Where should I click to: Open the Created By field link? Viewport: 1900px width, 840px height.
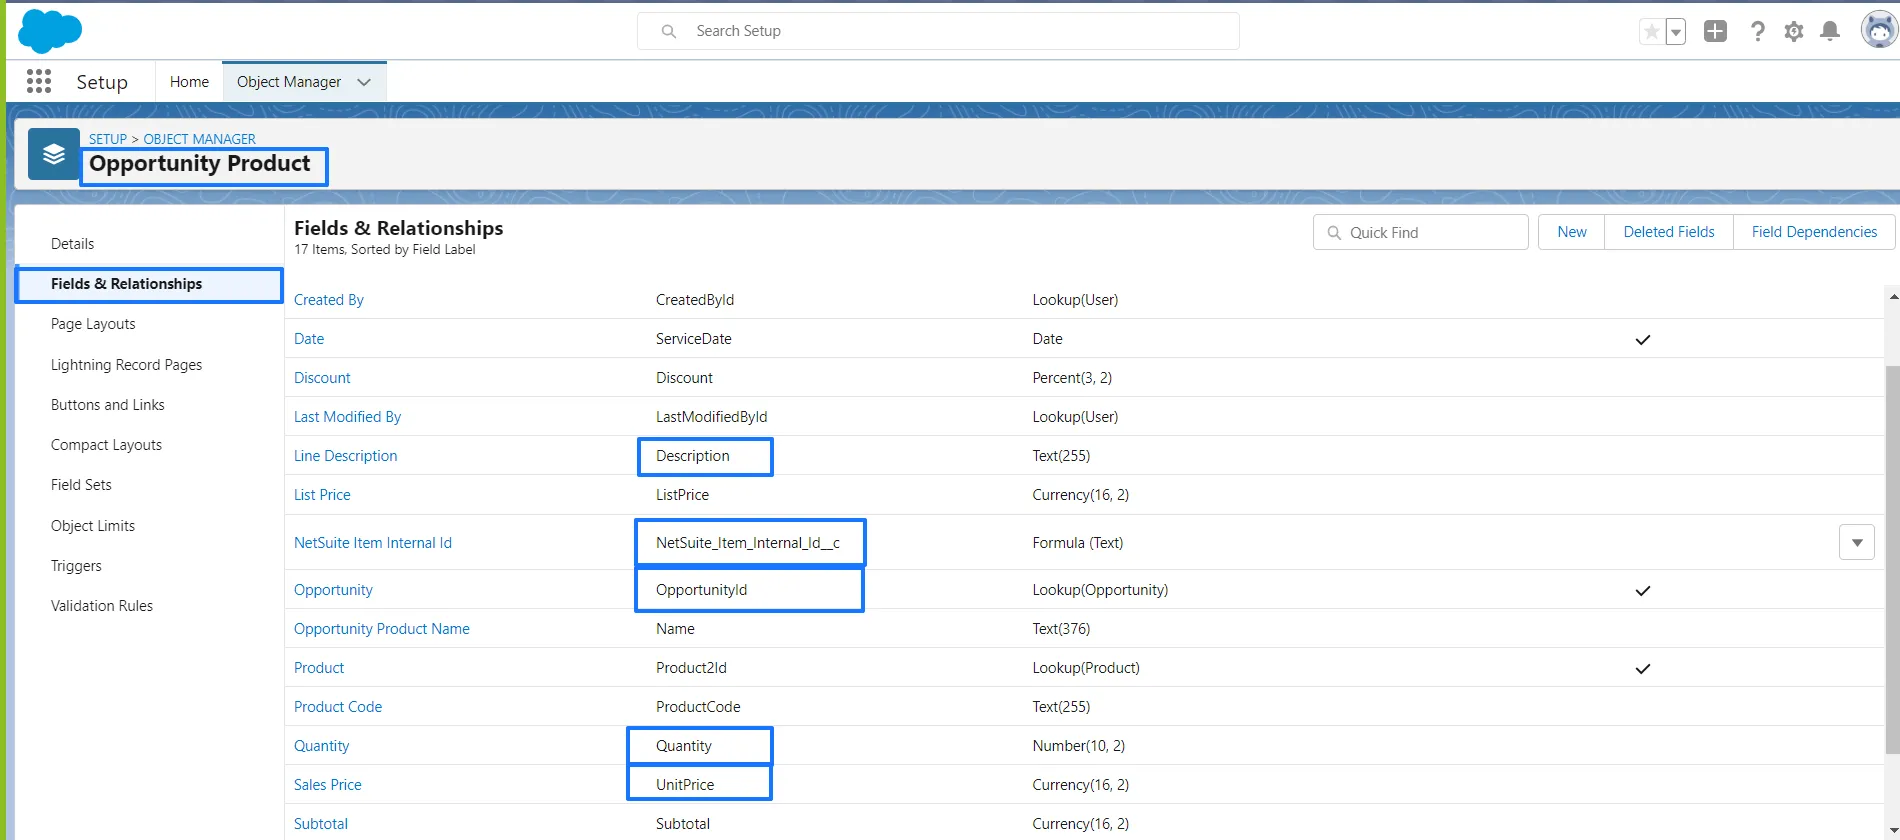pyautogui.click(x=329, y=300)
